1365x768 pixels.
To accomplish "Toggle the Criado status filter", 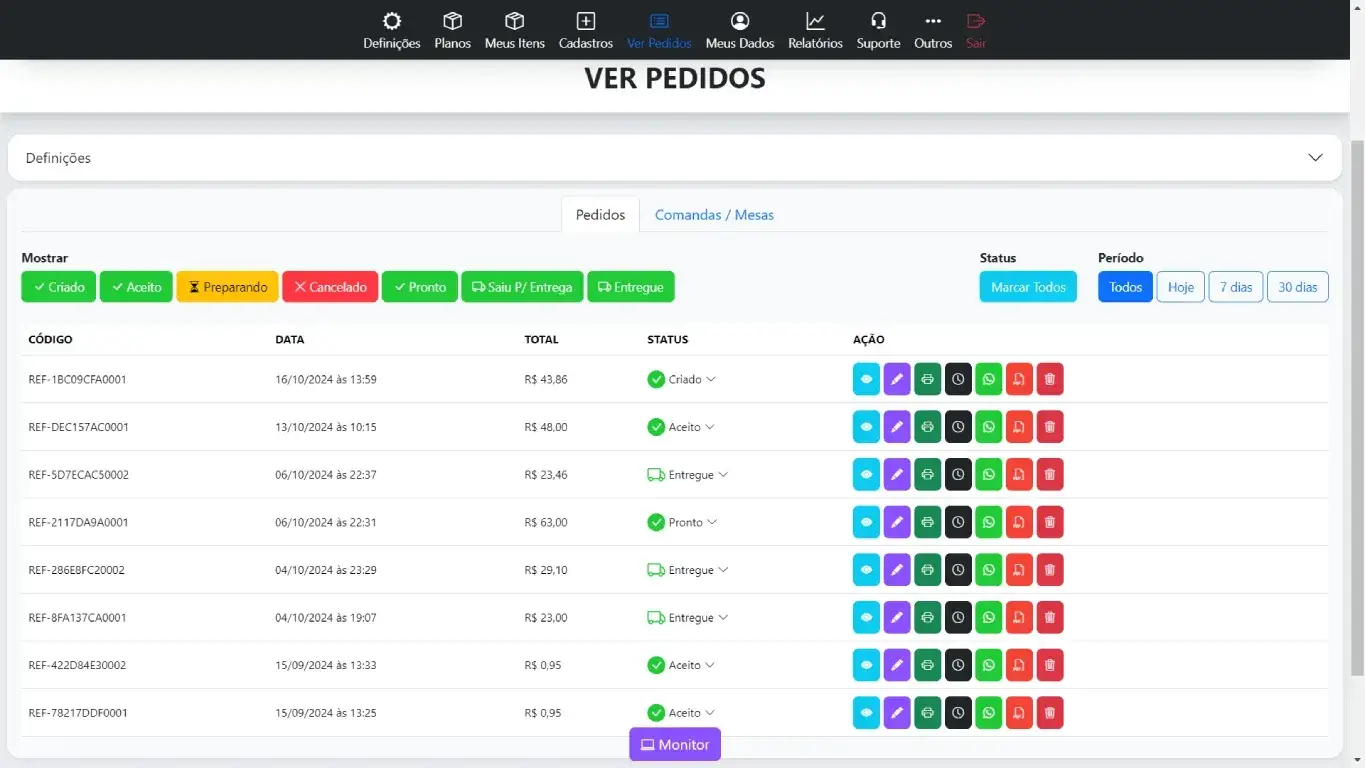I will [58, 287].
